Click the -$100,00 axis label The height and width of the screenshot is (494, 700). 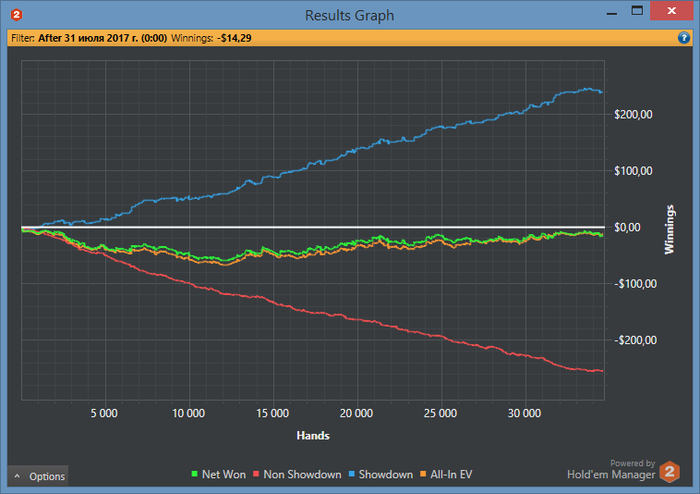pos(635,284)
